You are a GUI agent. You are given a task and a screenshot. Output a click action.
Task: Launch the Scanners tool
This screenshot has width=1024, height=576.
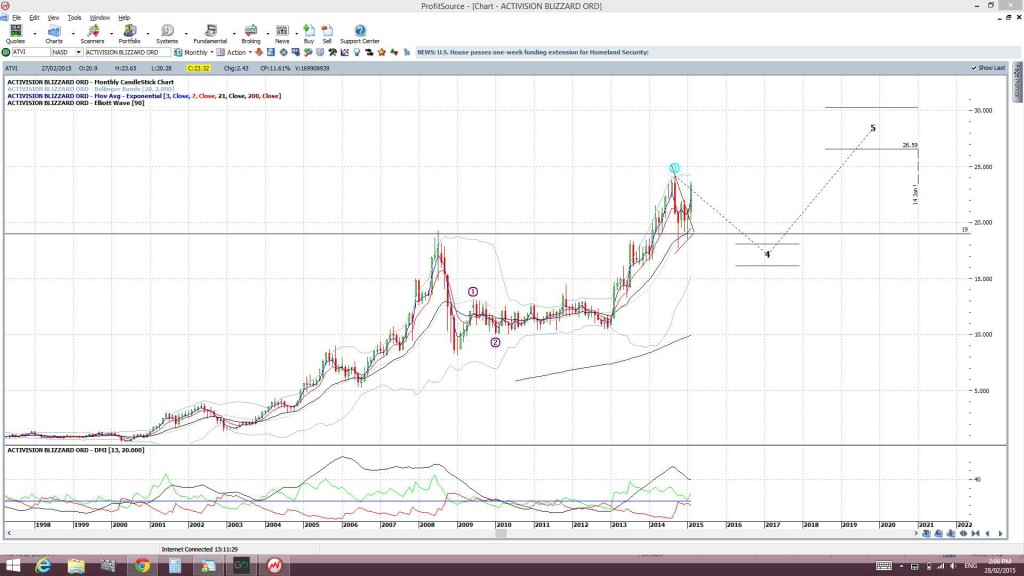(92, 34)
